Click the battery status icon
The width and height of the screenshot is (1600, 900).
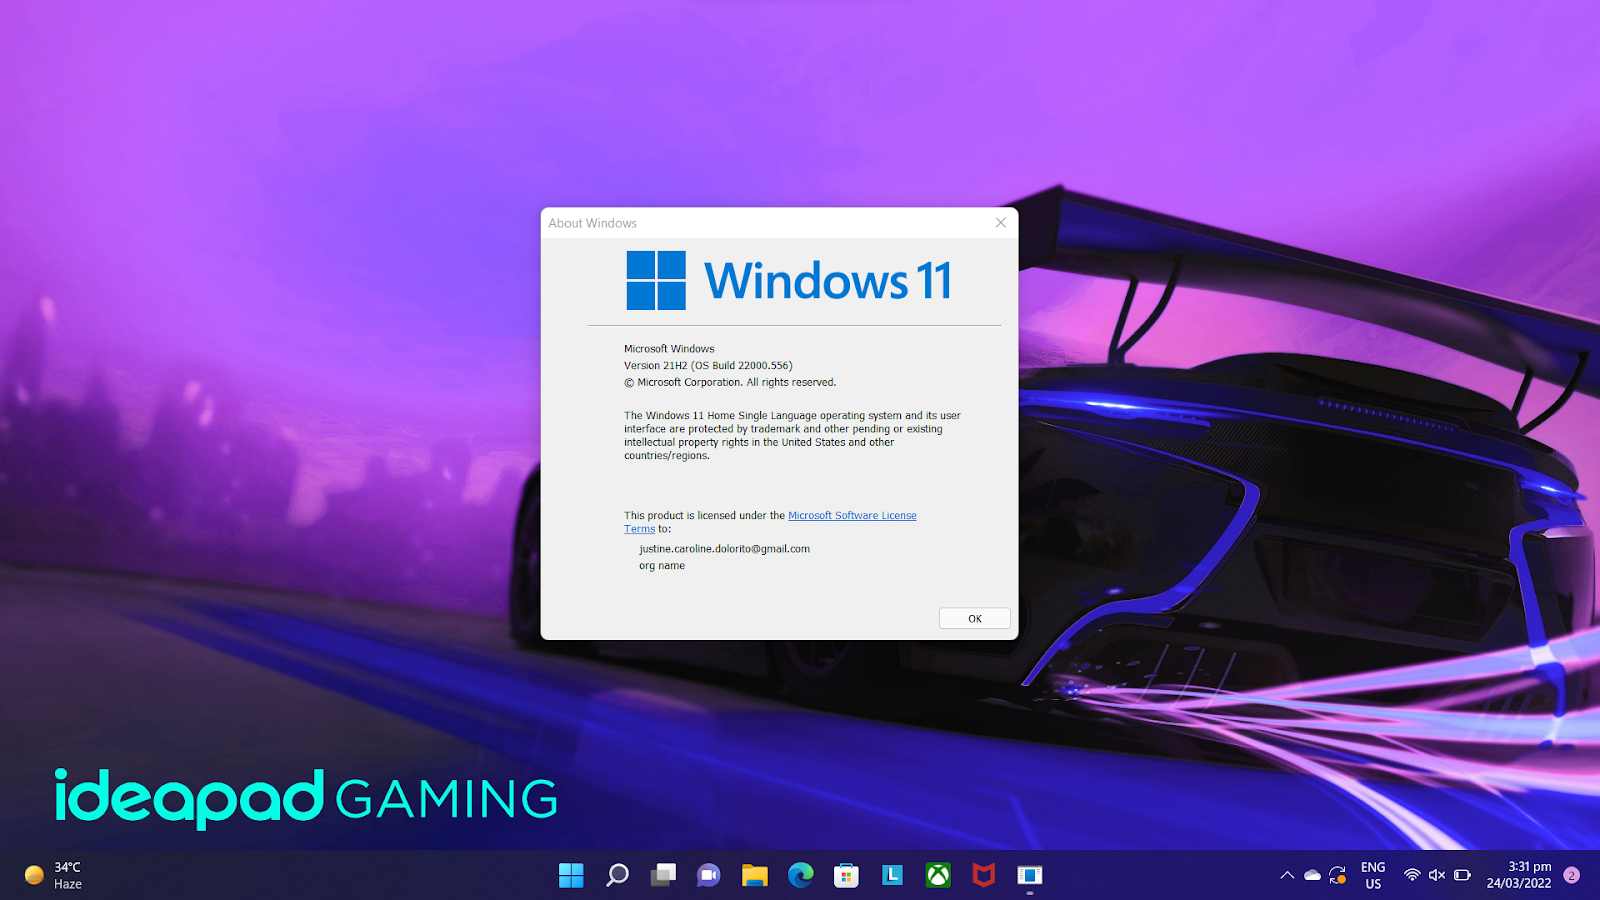(1462, 875)
